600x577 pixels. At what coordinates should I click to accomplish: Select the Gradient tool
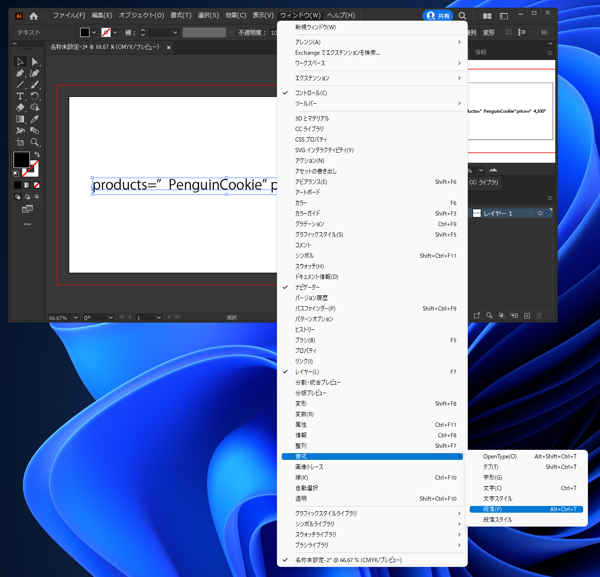click(x=20, y=119)
